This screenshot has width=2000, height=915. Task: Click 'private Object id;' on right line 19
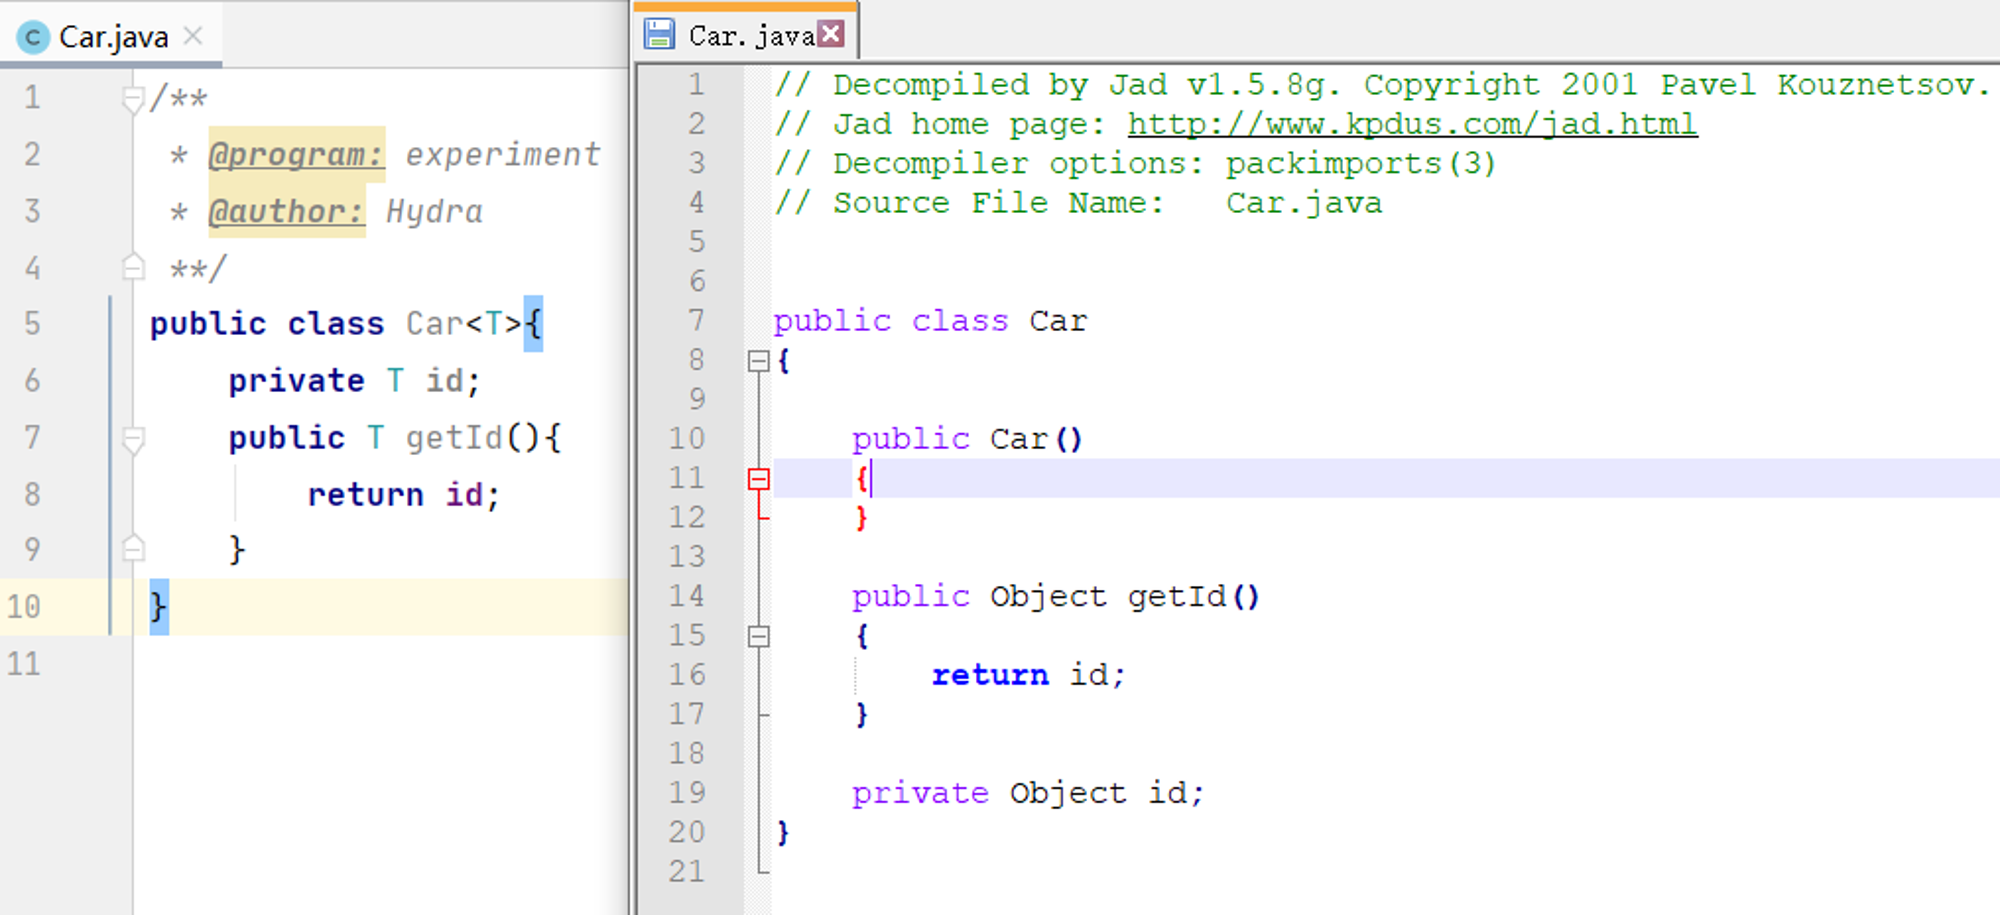1028,793
